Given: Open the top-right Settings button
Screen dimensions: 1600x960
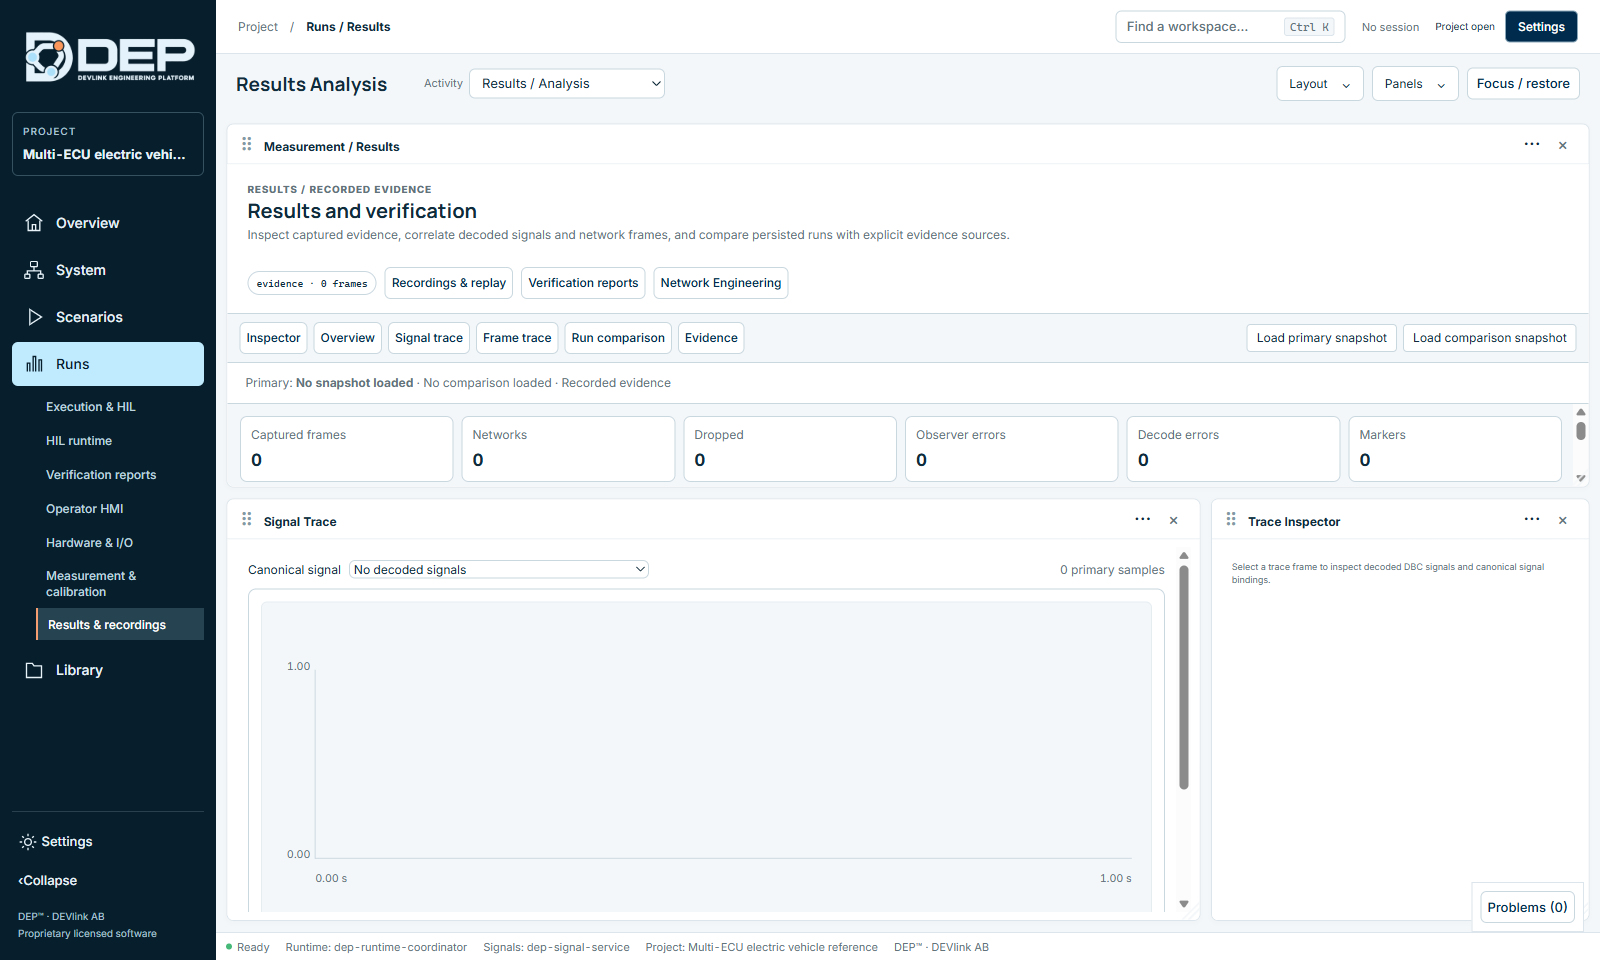Looking at the screenshot, I should (x=1541, y=27).
